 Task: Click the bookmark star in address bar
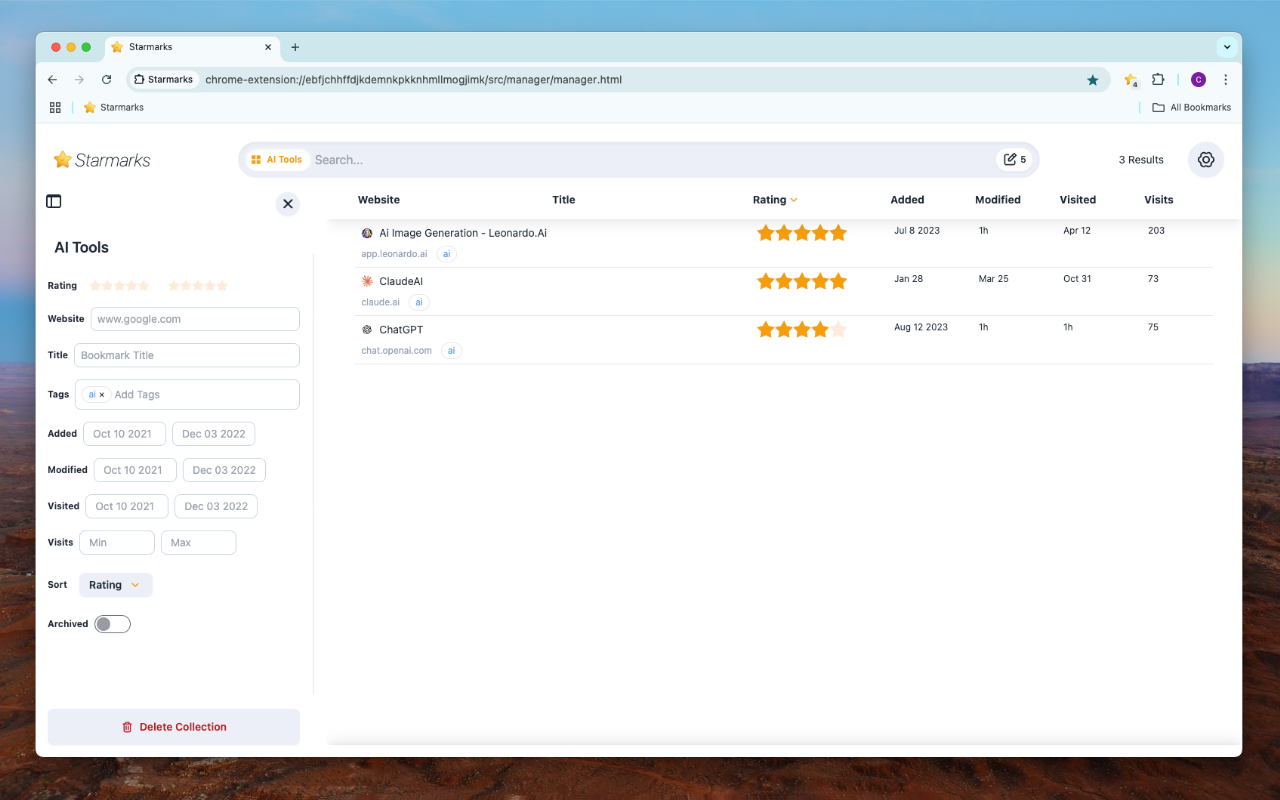point(1092,80)
